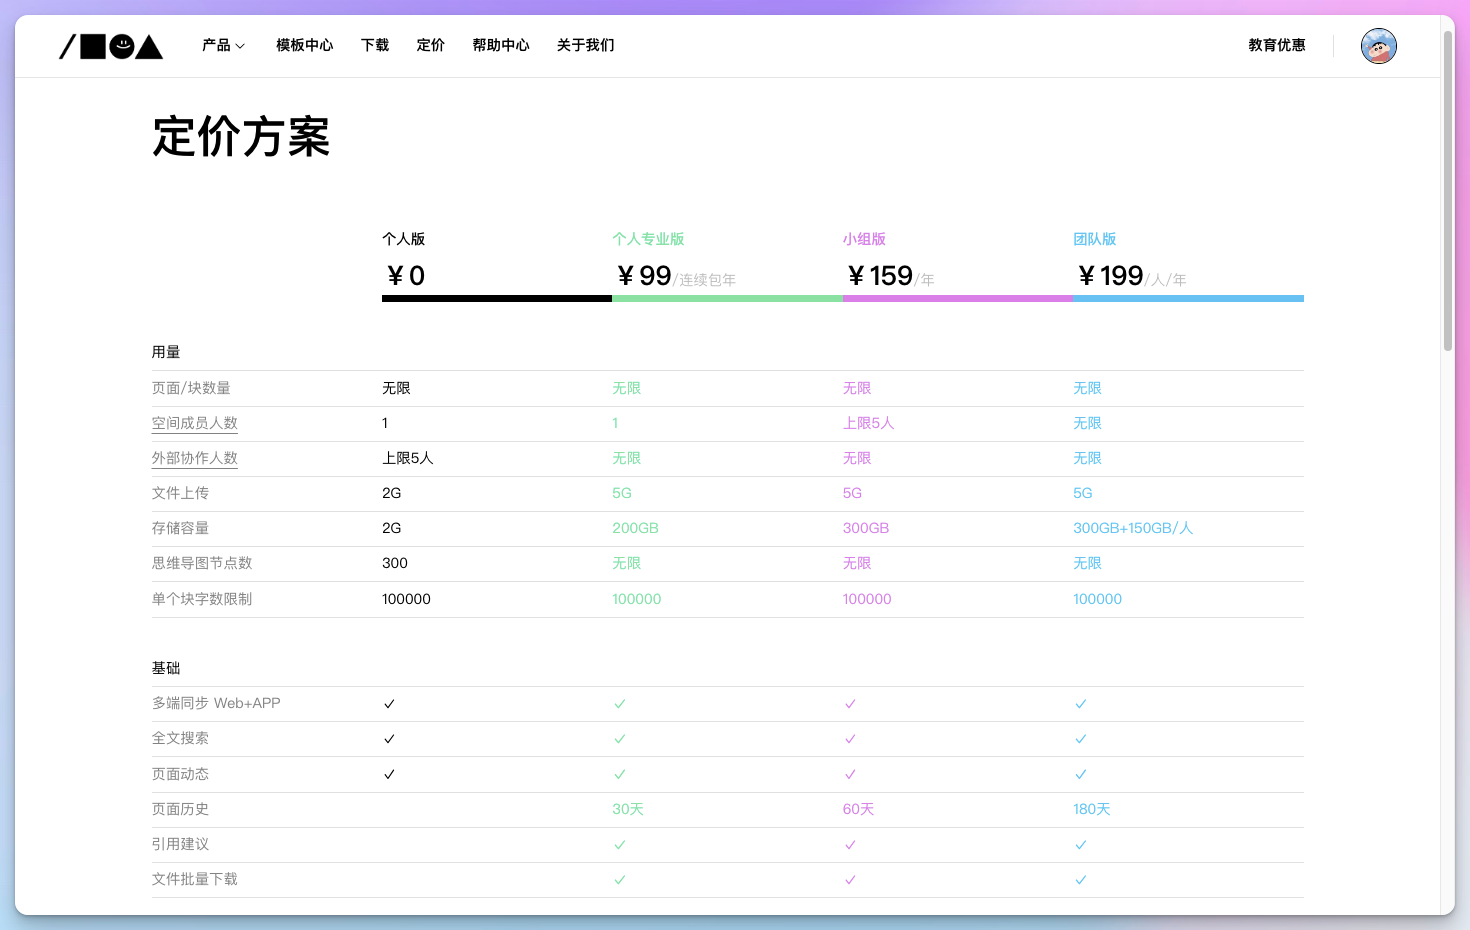Image resolution: width=1470 pixels, height=930 pixels.
Task: Click the underlined 空间成员人数 label
Action: click(x=195, y=423)
